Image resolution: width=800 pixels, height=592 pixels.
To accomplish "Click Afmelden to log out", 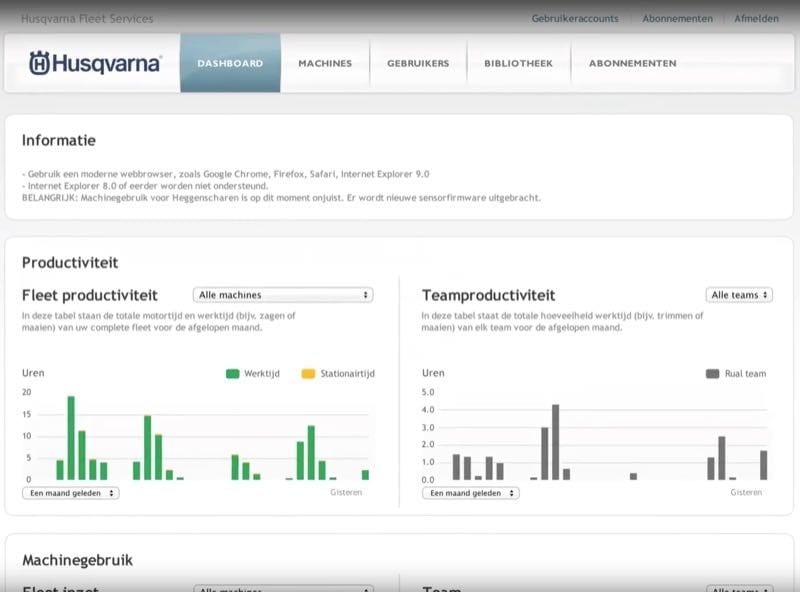I will pos(757,18).
